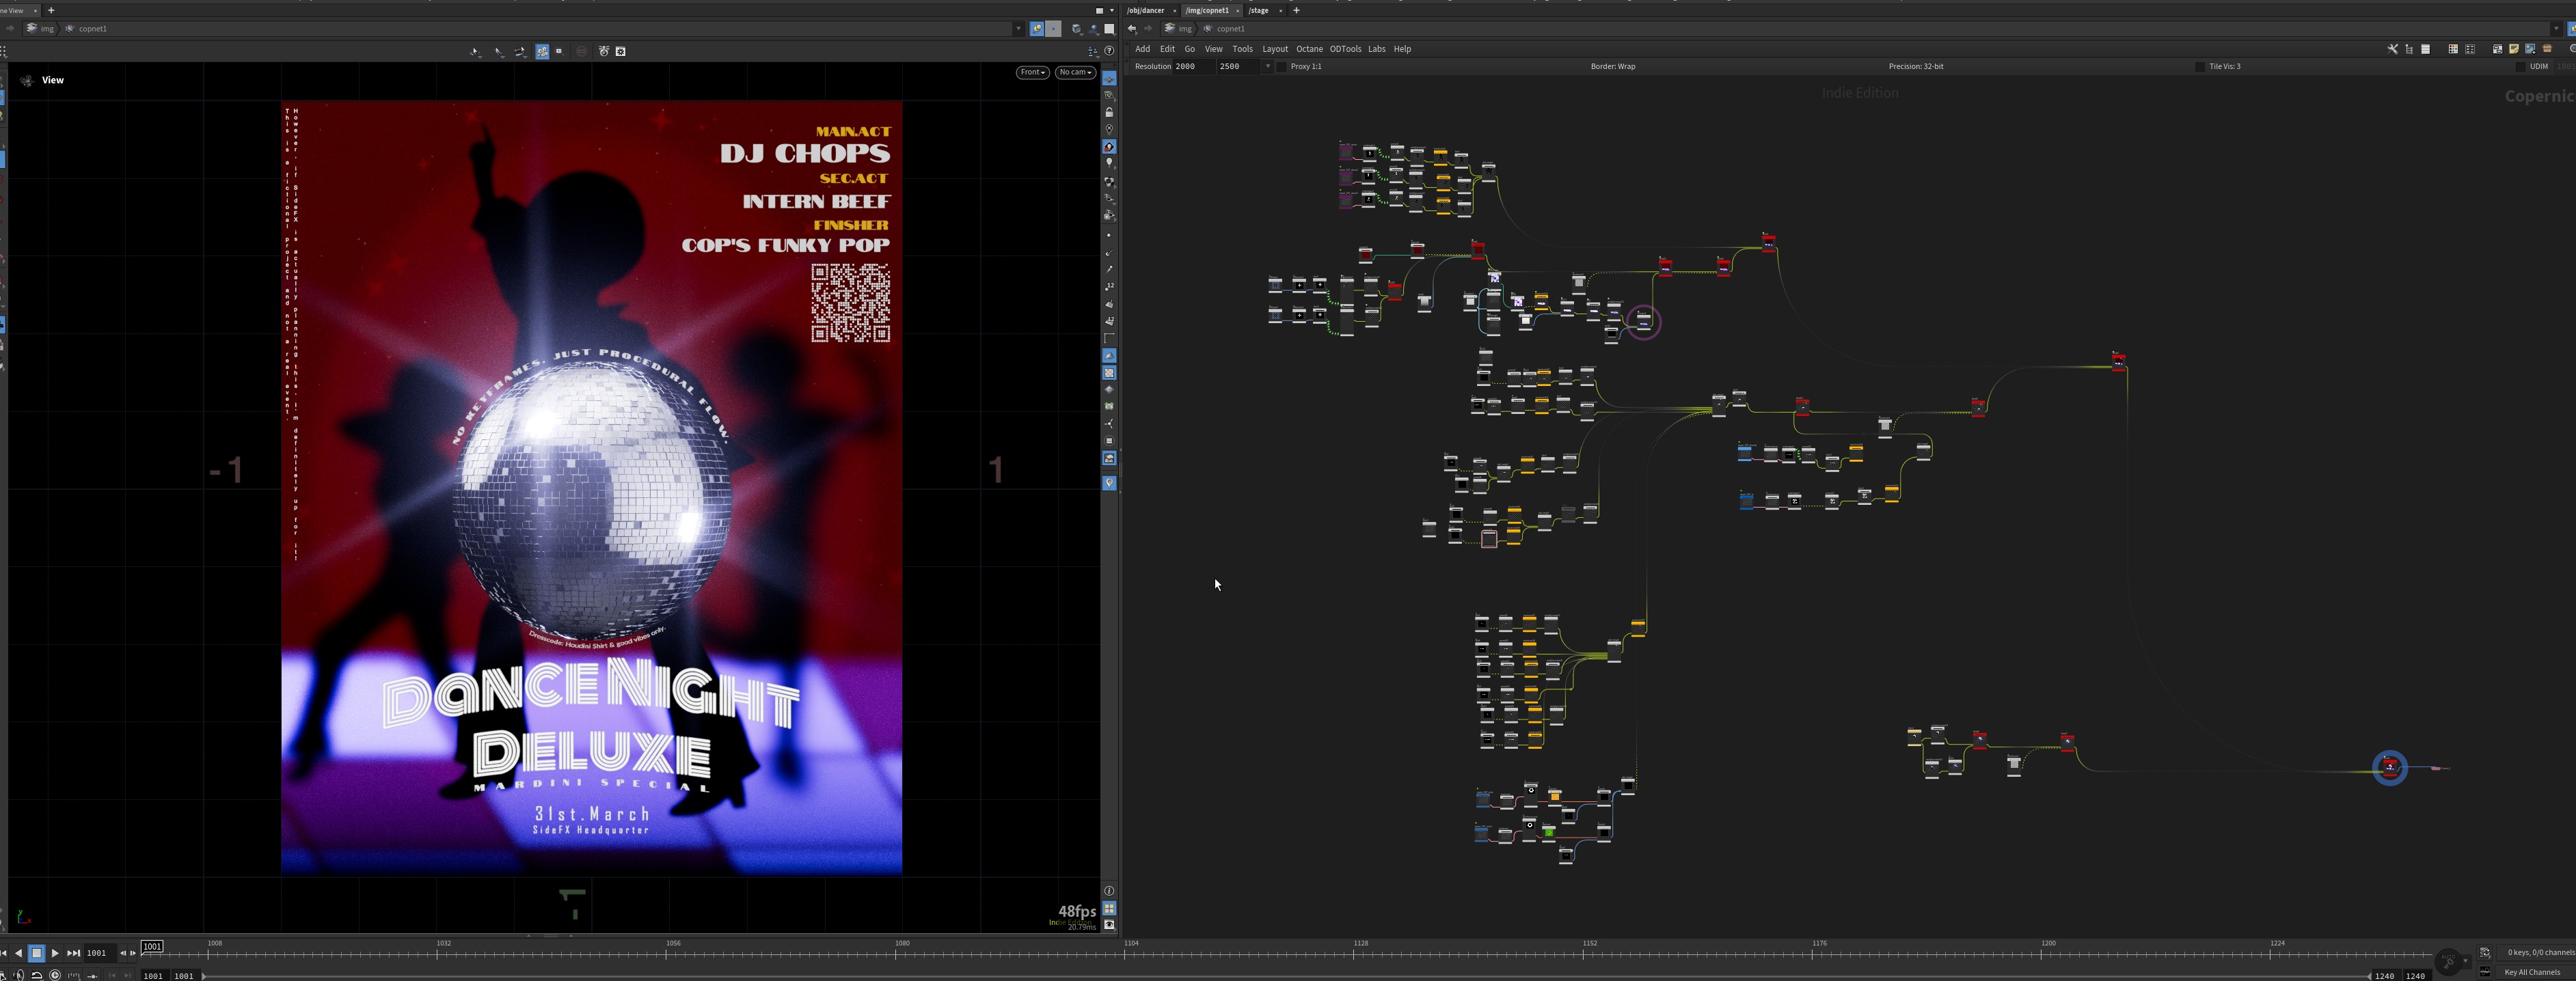Go back in the network editor path
This screenshot has width=2576, height=981.
click(1132, 29)
